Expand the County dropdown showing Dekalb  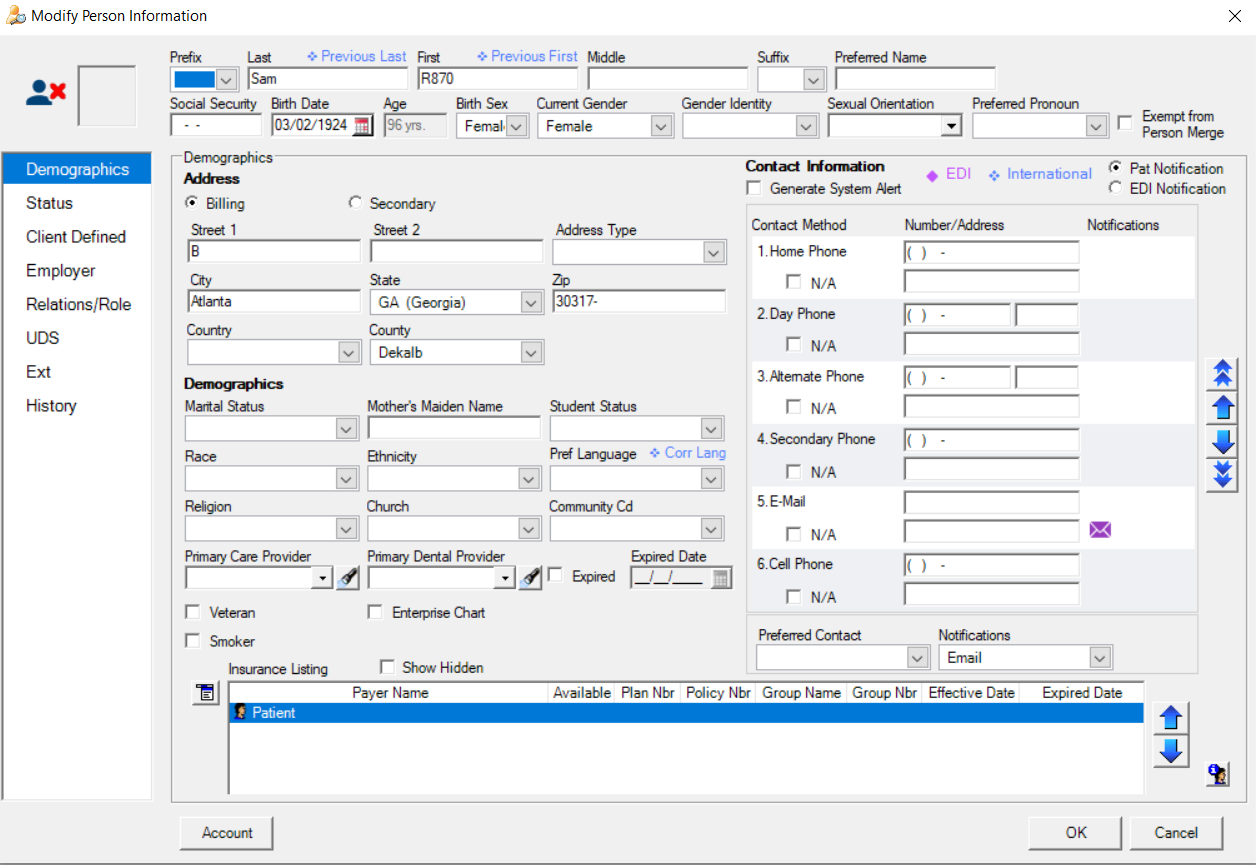coord(532,352)
